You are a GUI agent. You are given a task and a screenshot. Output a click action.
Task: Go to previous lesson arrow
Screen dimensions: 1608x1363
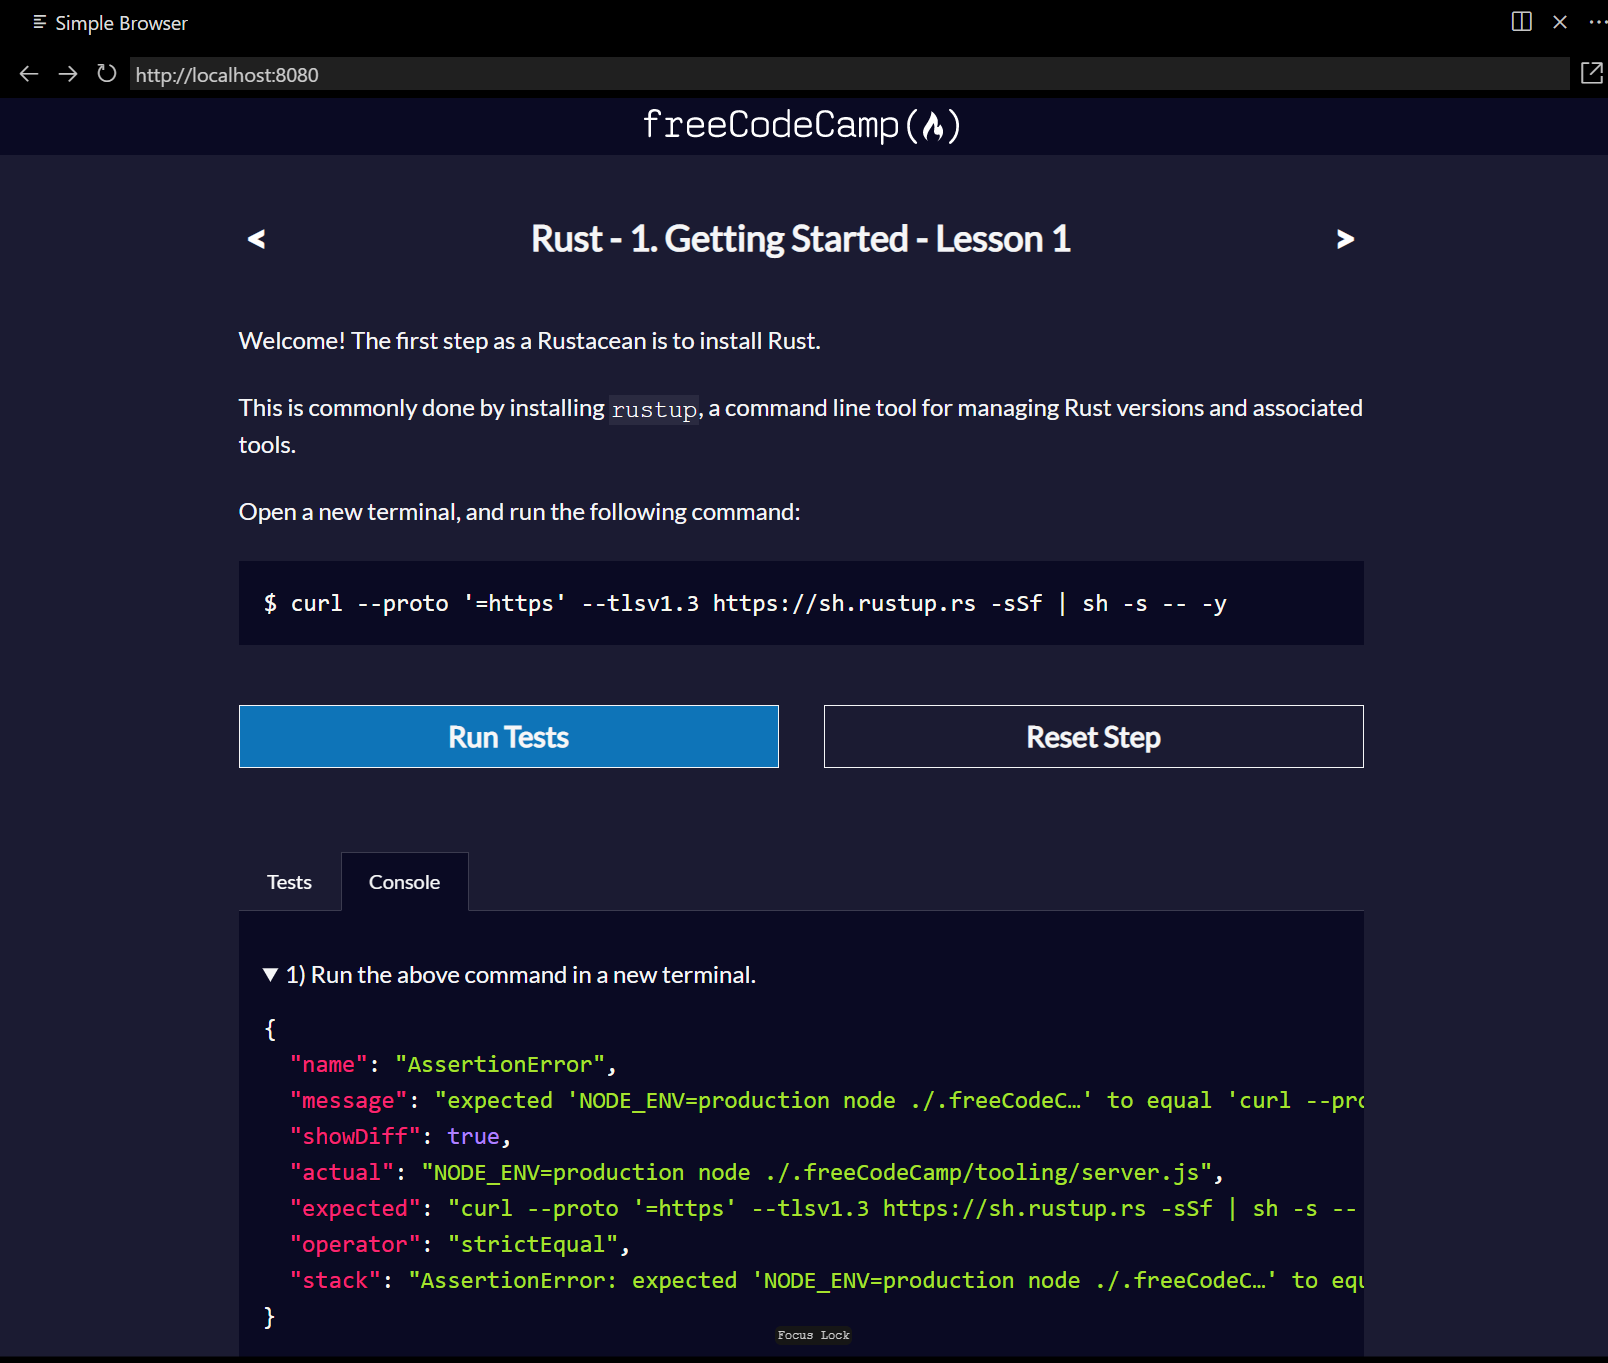click(257, 239)
